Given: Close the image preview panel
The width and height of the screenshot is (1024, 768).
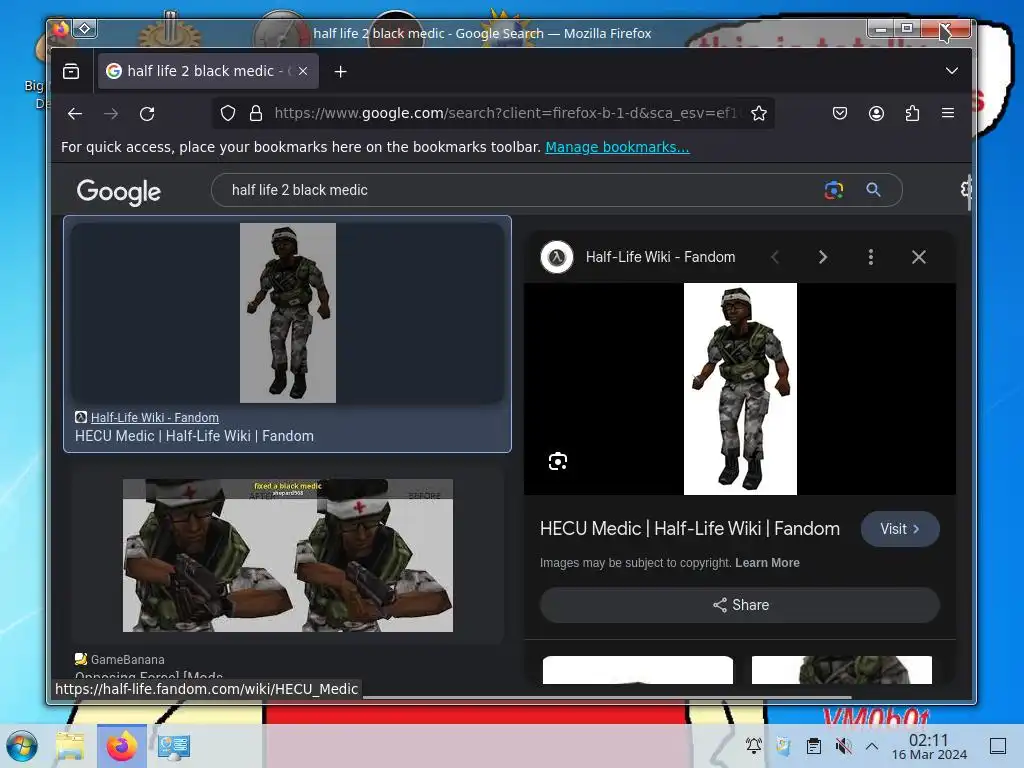Looking at the screenshot, I should pos(918,257).
